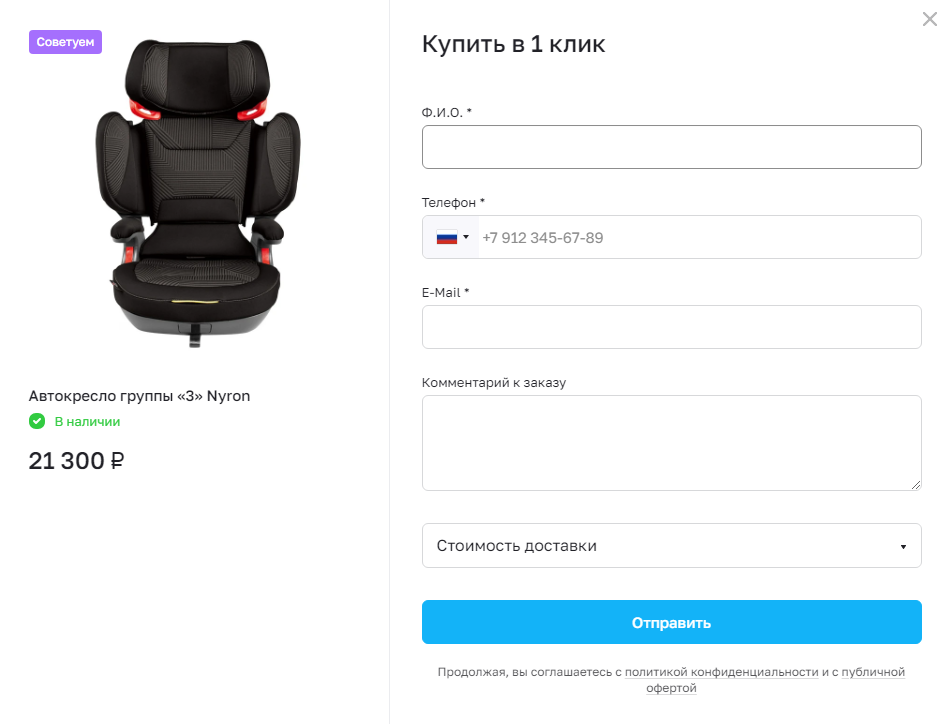Click the Комментарий к заказу label
This screenshot has width=950, height=724.
click(x=494, y=383)
